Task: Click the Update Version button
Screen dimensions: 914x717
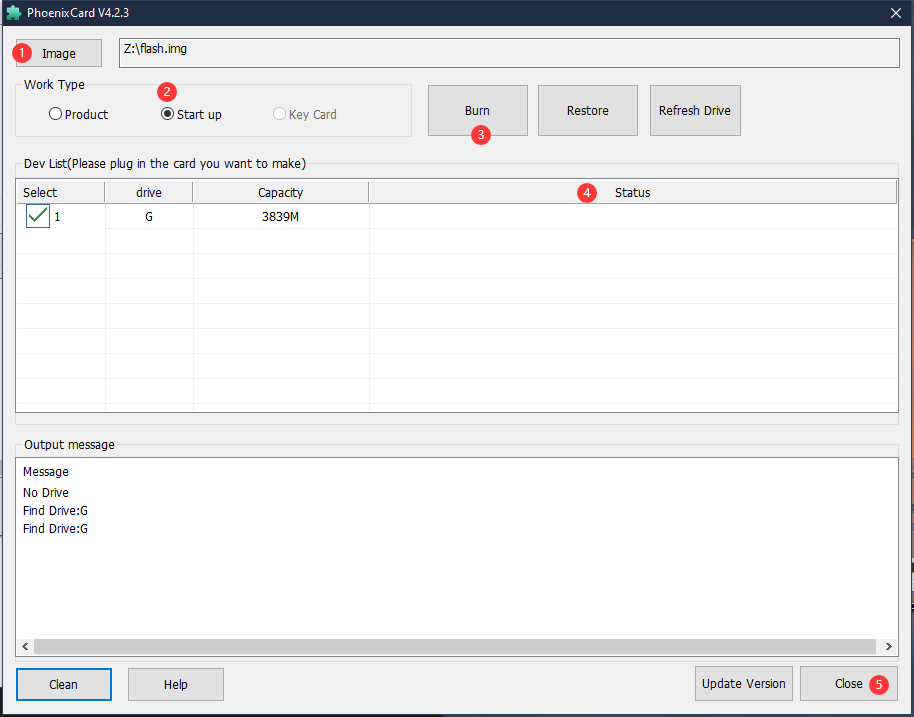Action: (x=744, y=684)
